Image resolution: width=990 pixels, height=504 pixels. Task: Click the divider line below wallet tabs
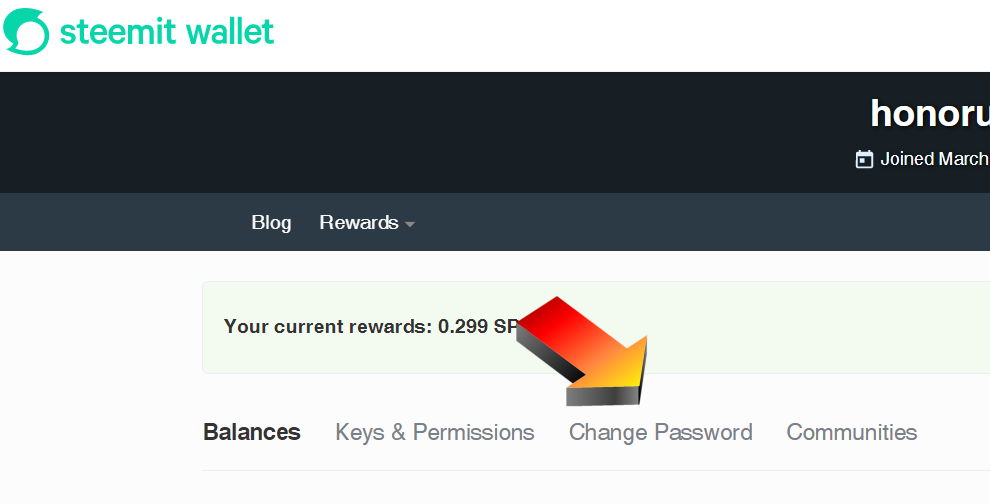(x=596, y=470)
